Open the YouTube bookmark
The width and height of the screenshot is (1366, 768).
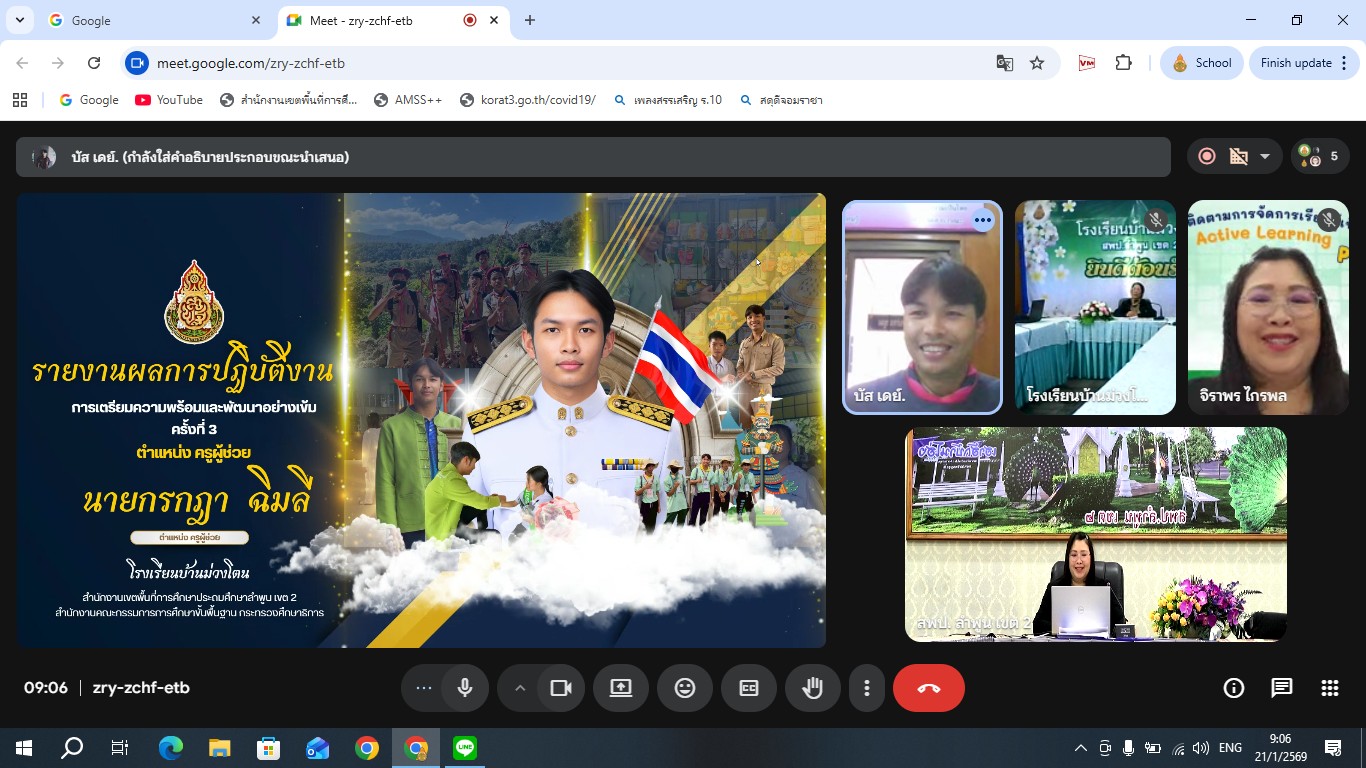pos(169,100)
